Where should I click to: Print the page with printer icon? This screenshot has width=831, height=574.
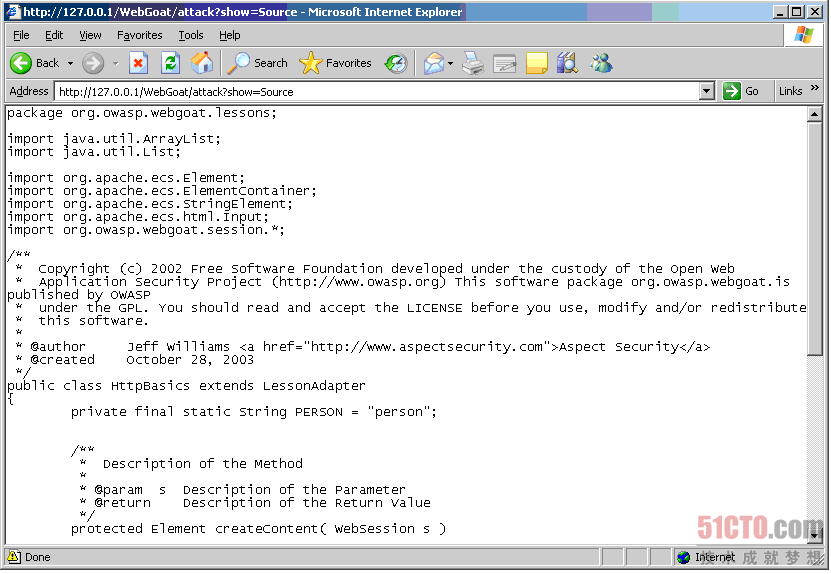[473, 64]
